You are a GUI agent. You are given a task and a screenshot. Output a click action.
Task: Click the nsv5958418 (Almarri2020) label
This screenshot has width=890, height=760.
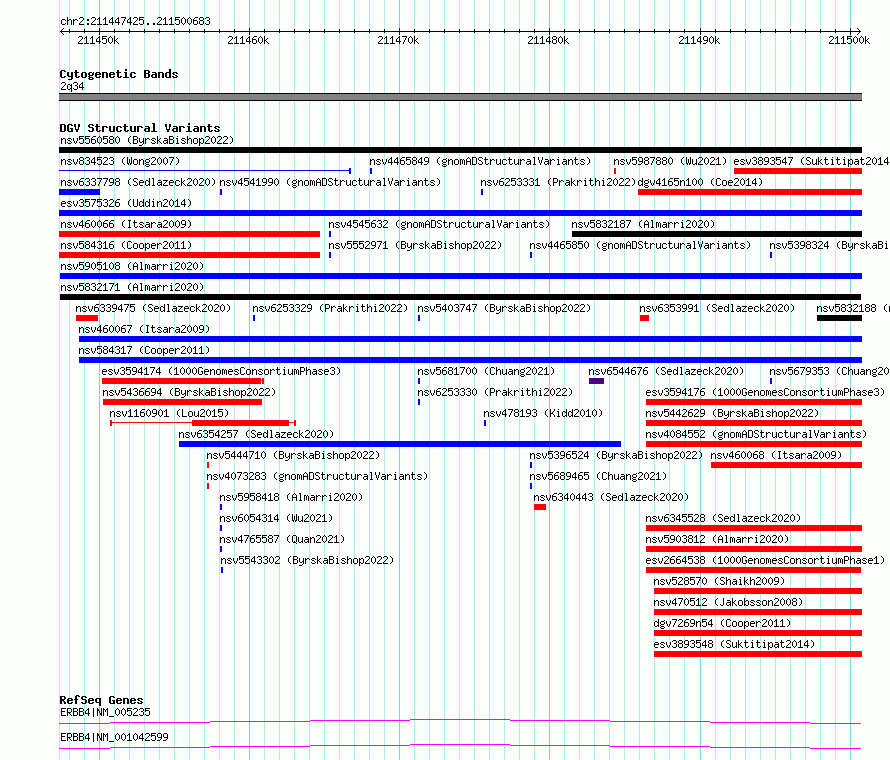click(291, 497)
